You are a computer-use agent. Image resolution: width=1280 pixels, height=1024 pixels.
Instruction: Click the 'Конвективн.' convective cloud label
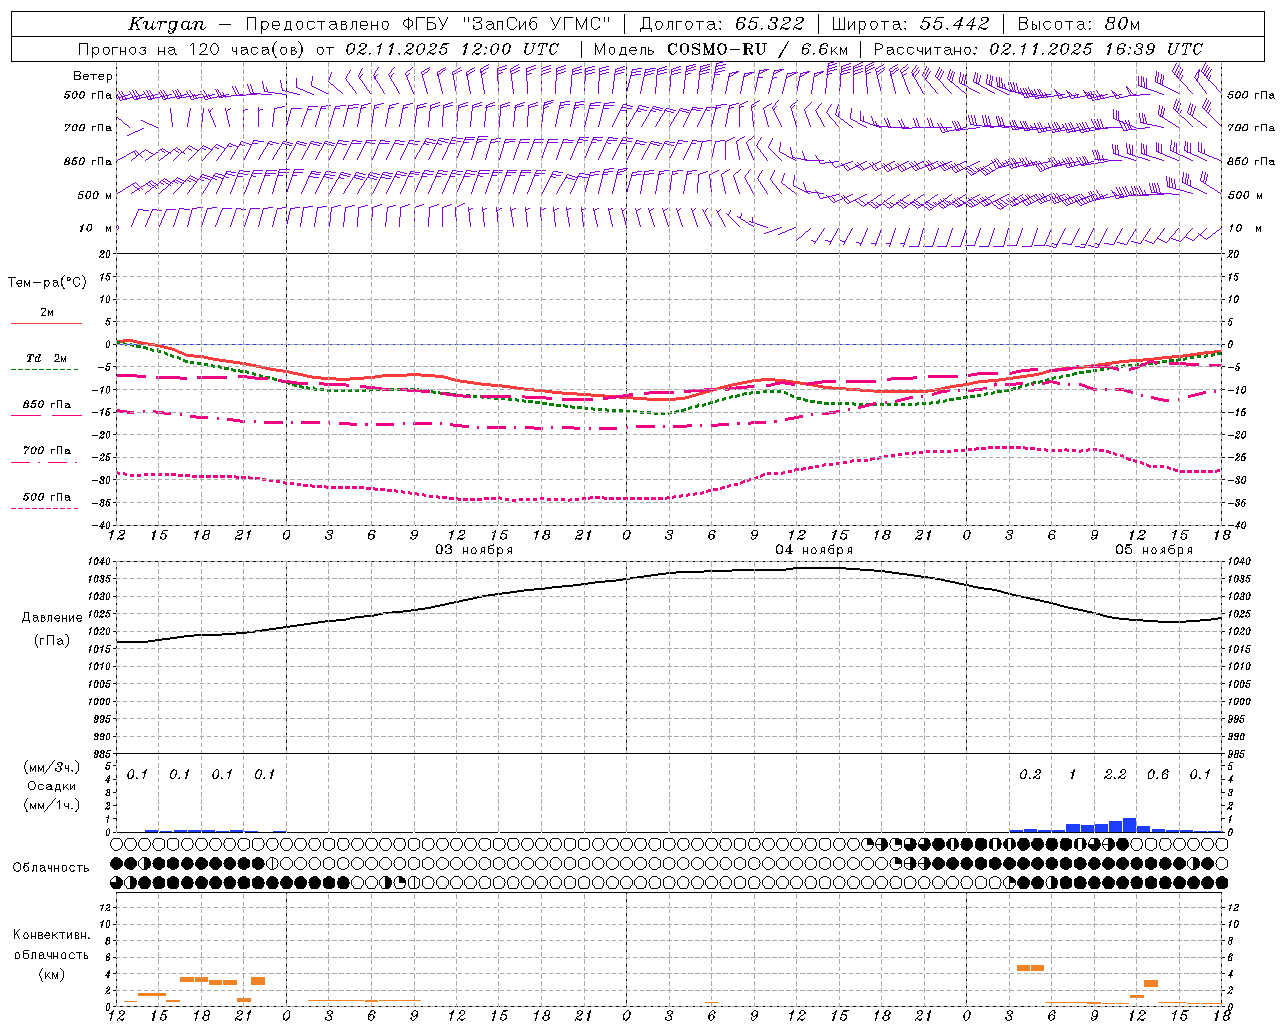(x=52, y=935)
